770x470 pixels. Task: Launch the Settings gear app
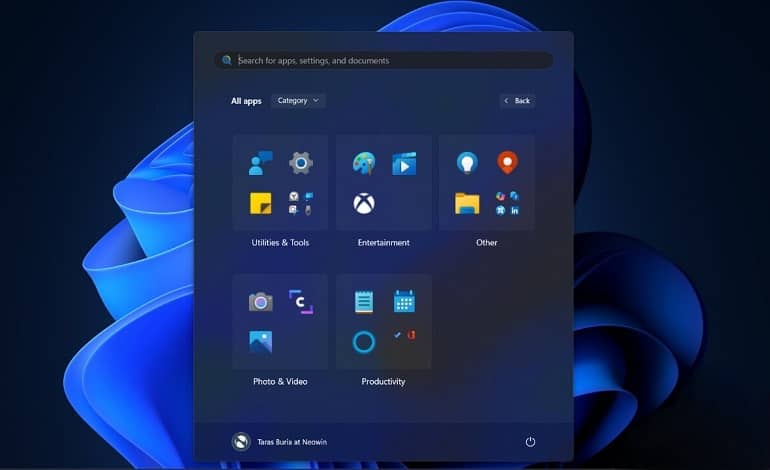301,163
